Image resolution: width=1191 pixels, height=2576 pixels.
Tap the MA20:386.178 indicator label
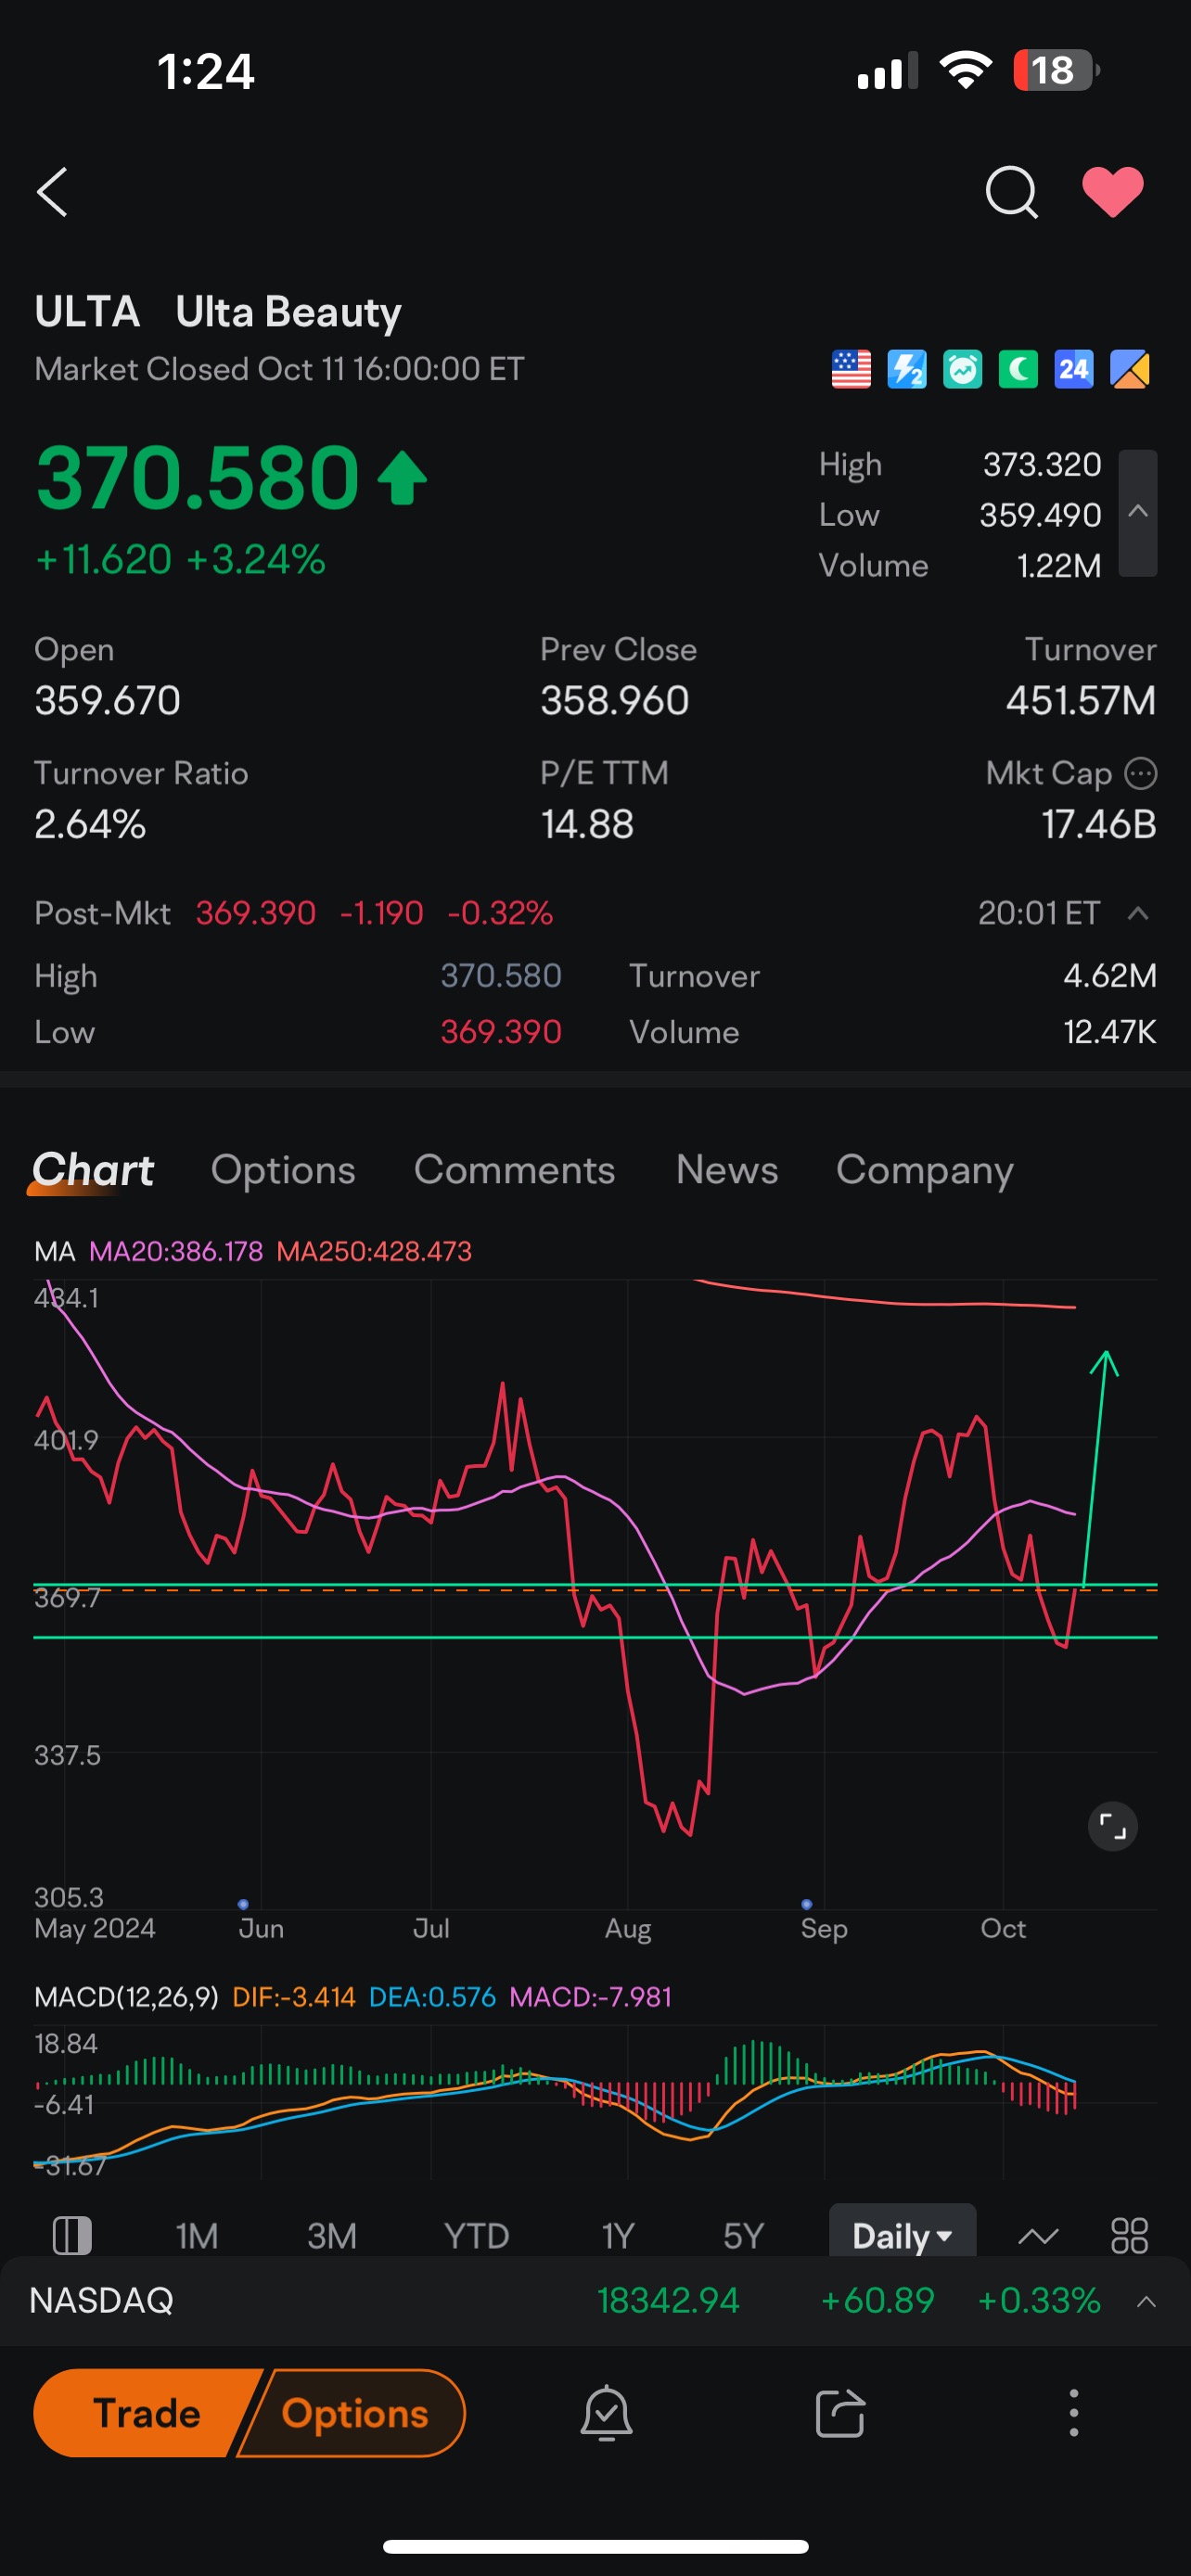point(176,1252)
